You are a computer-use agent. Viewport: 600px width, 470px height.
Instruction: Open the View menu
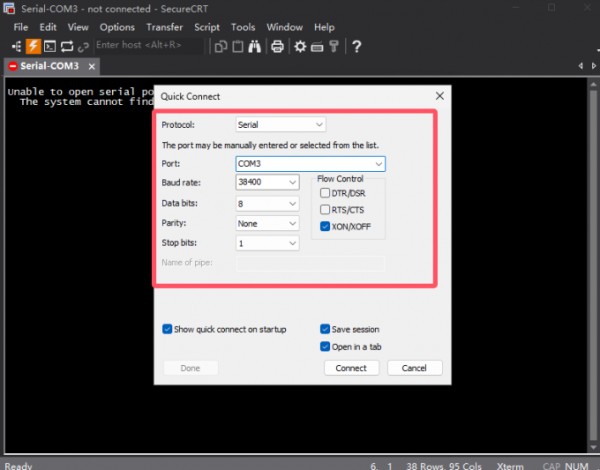click(x=78, y=27)
